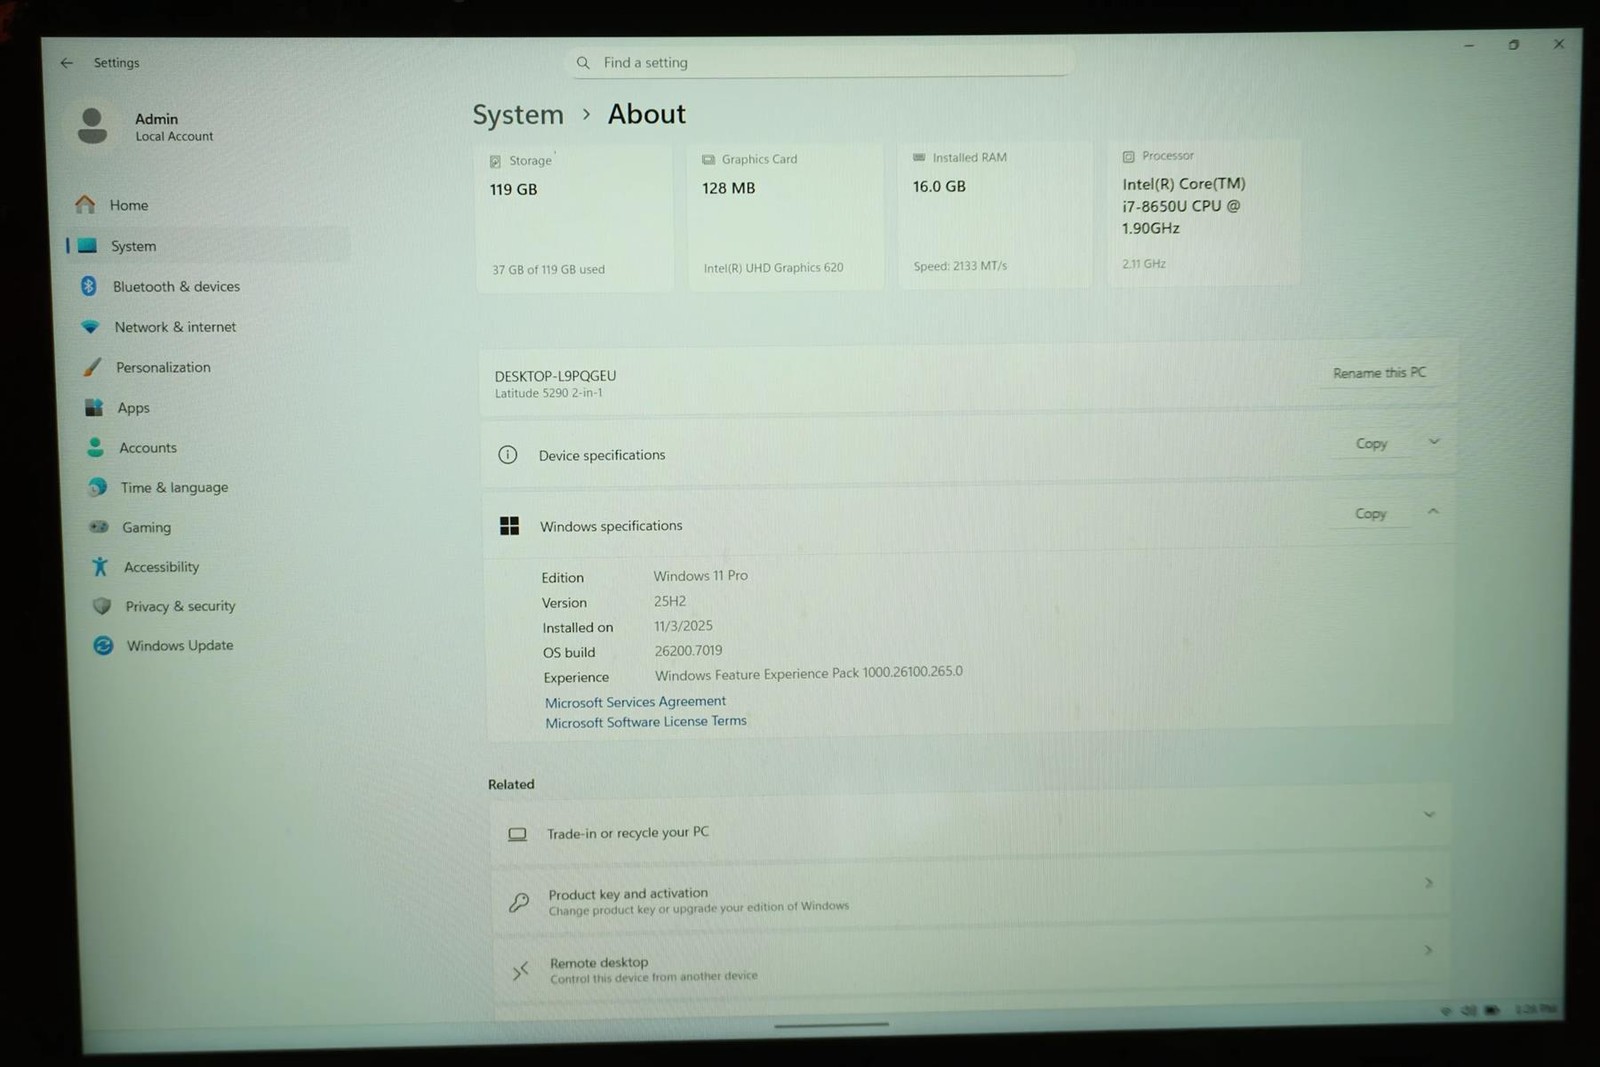Collapse Windows specifications chevron
The width and height of the screenshot is (1600, 1067).
(1433, 511)
